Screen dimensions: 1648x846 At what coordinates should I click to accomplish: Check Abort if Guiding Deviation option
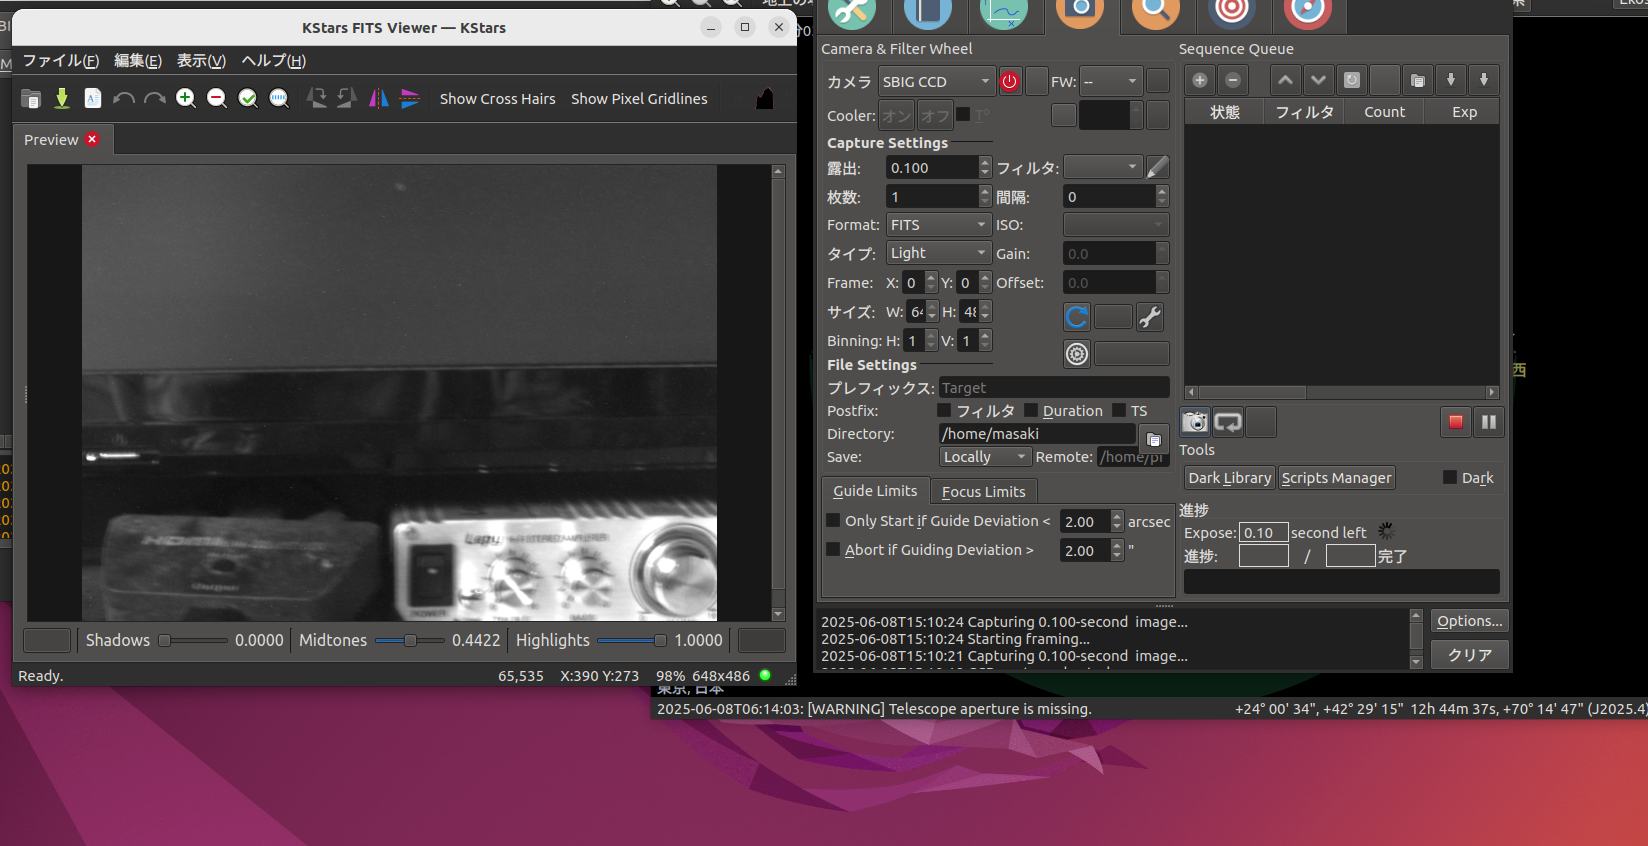click(833, 549)
